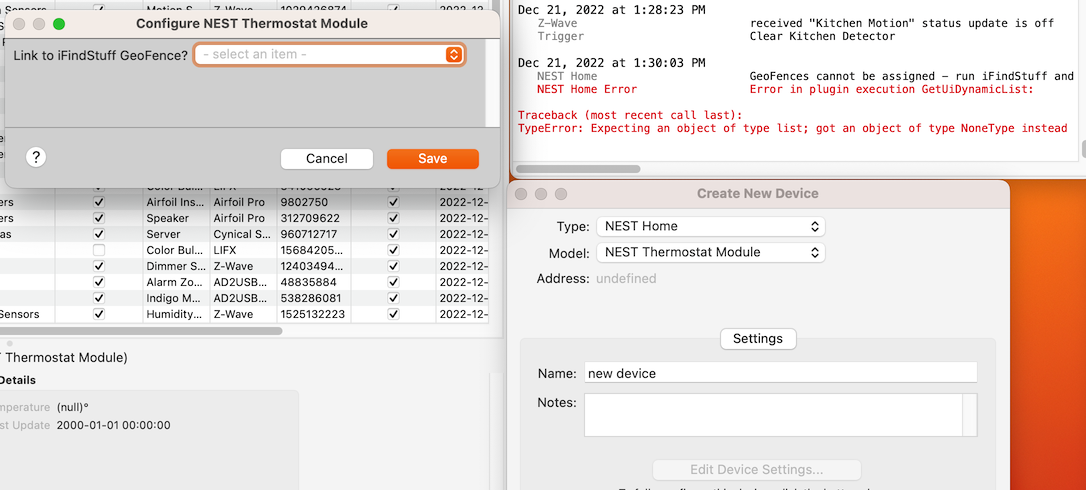Screen dimensions: 1086x490
Task: Click 'Z-Wave' in the Humidity row
Action: pyautogui.click(x=242, y=314)
